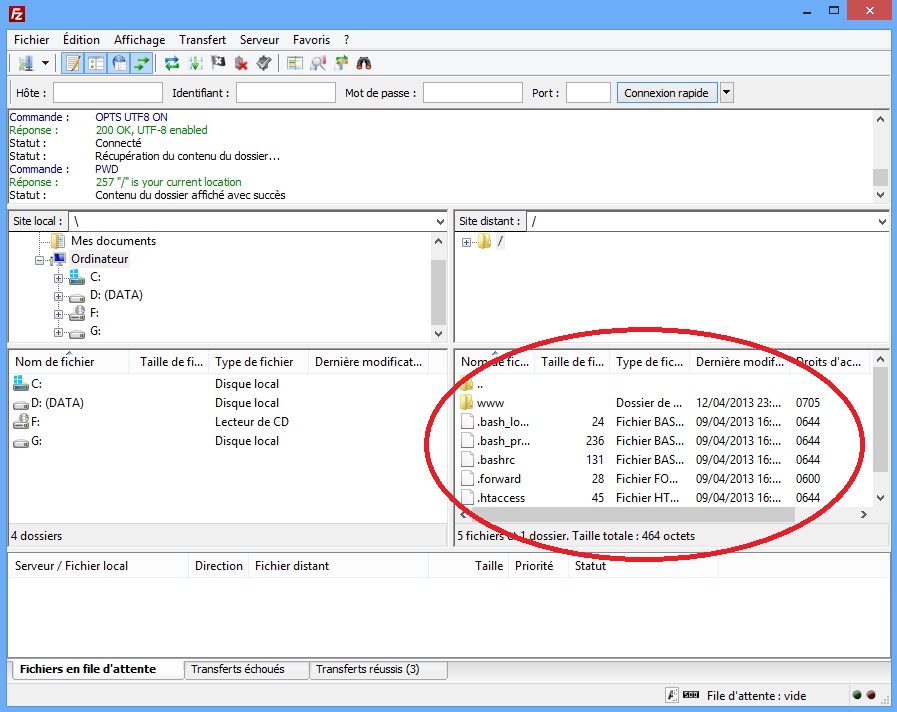Open the Site Manager toolbar icon
The image size is (897, 712).
click(25, 63)
